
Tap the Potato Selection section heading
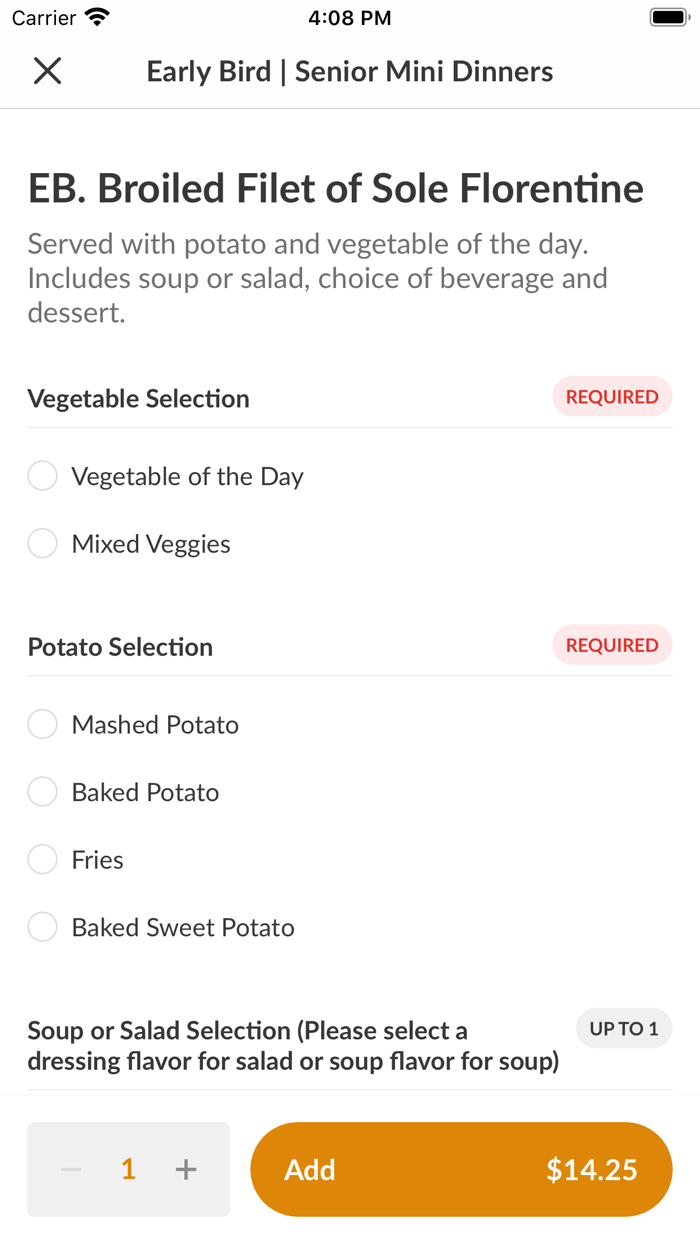(120, 647)
